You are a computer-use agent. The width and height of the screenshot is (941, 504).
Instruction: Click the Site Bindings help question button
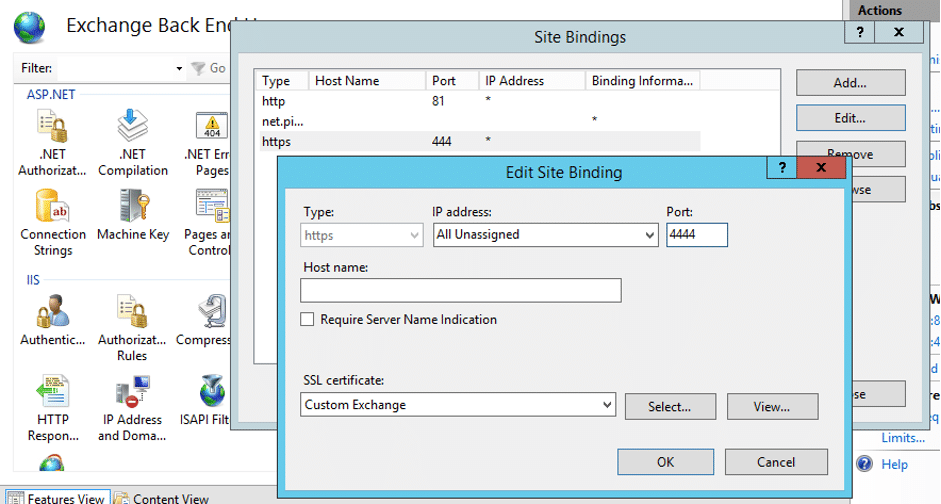(x=859, y=32)
